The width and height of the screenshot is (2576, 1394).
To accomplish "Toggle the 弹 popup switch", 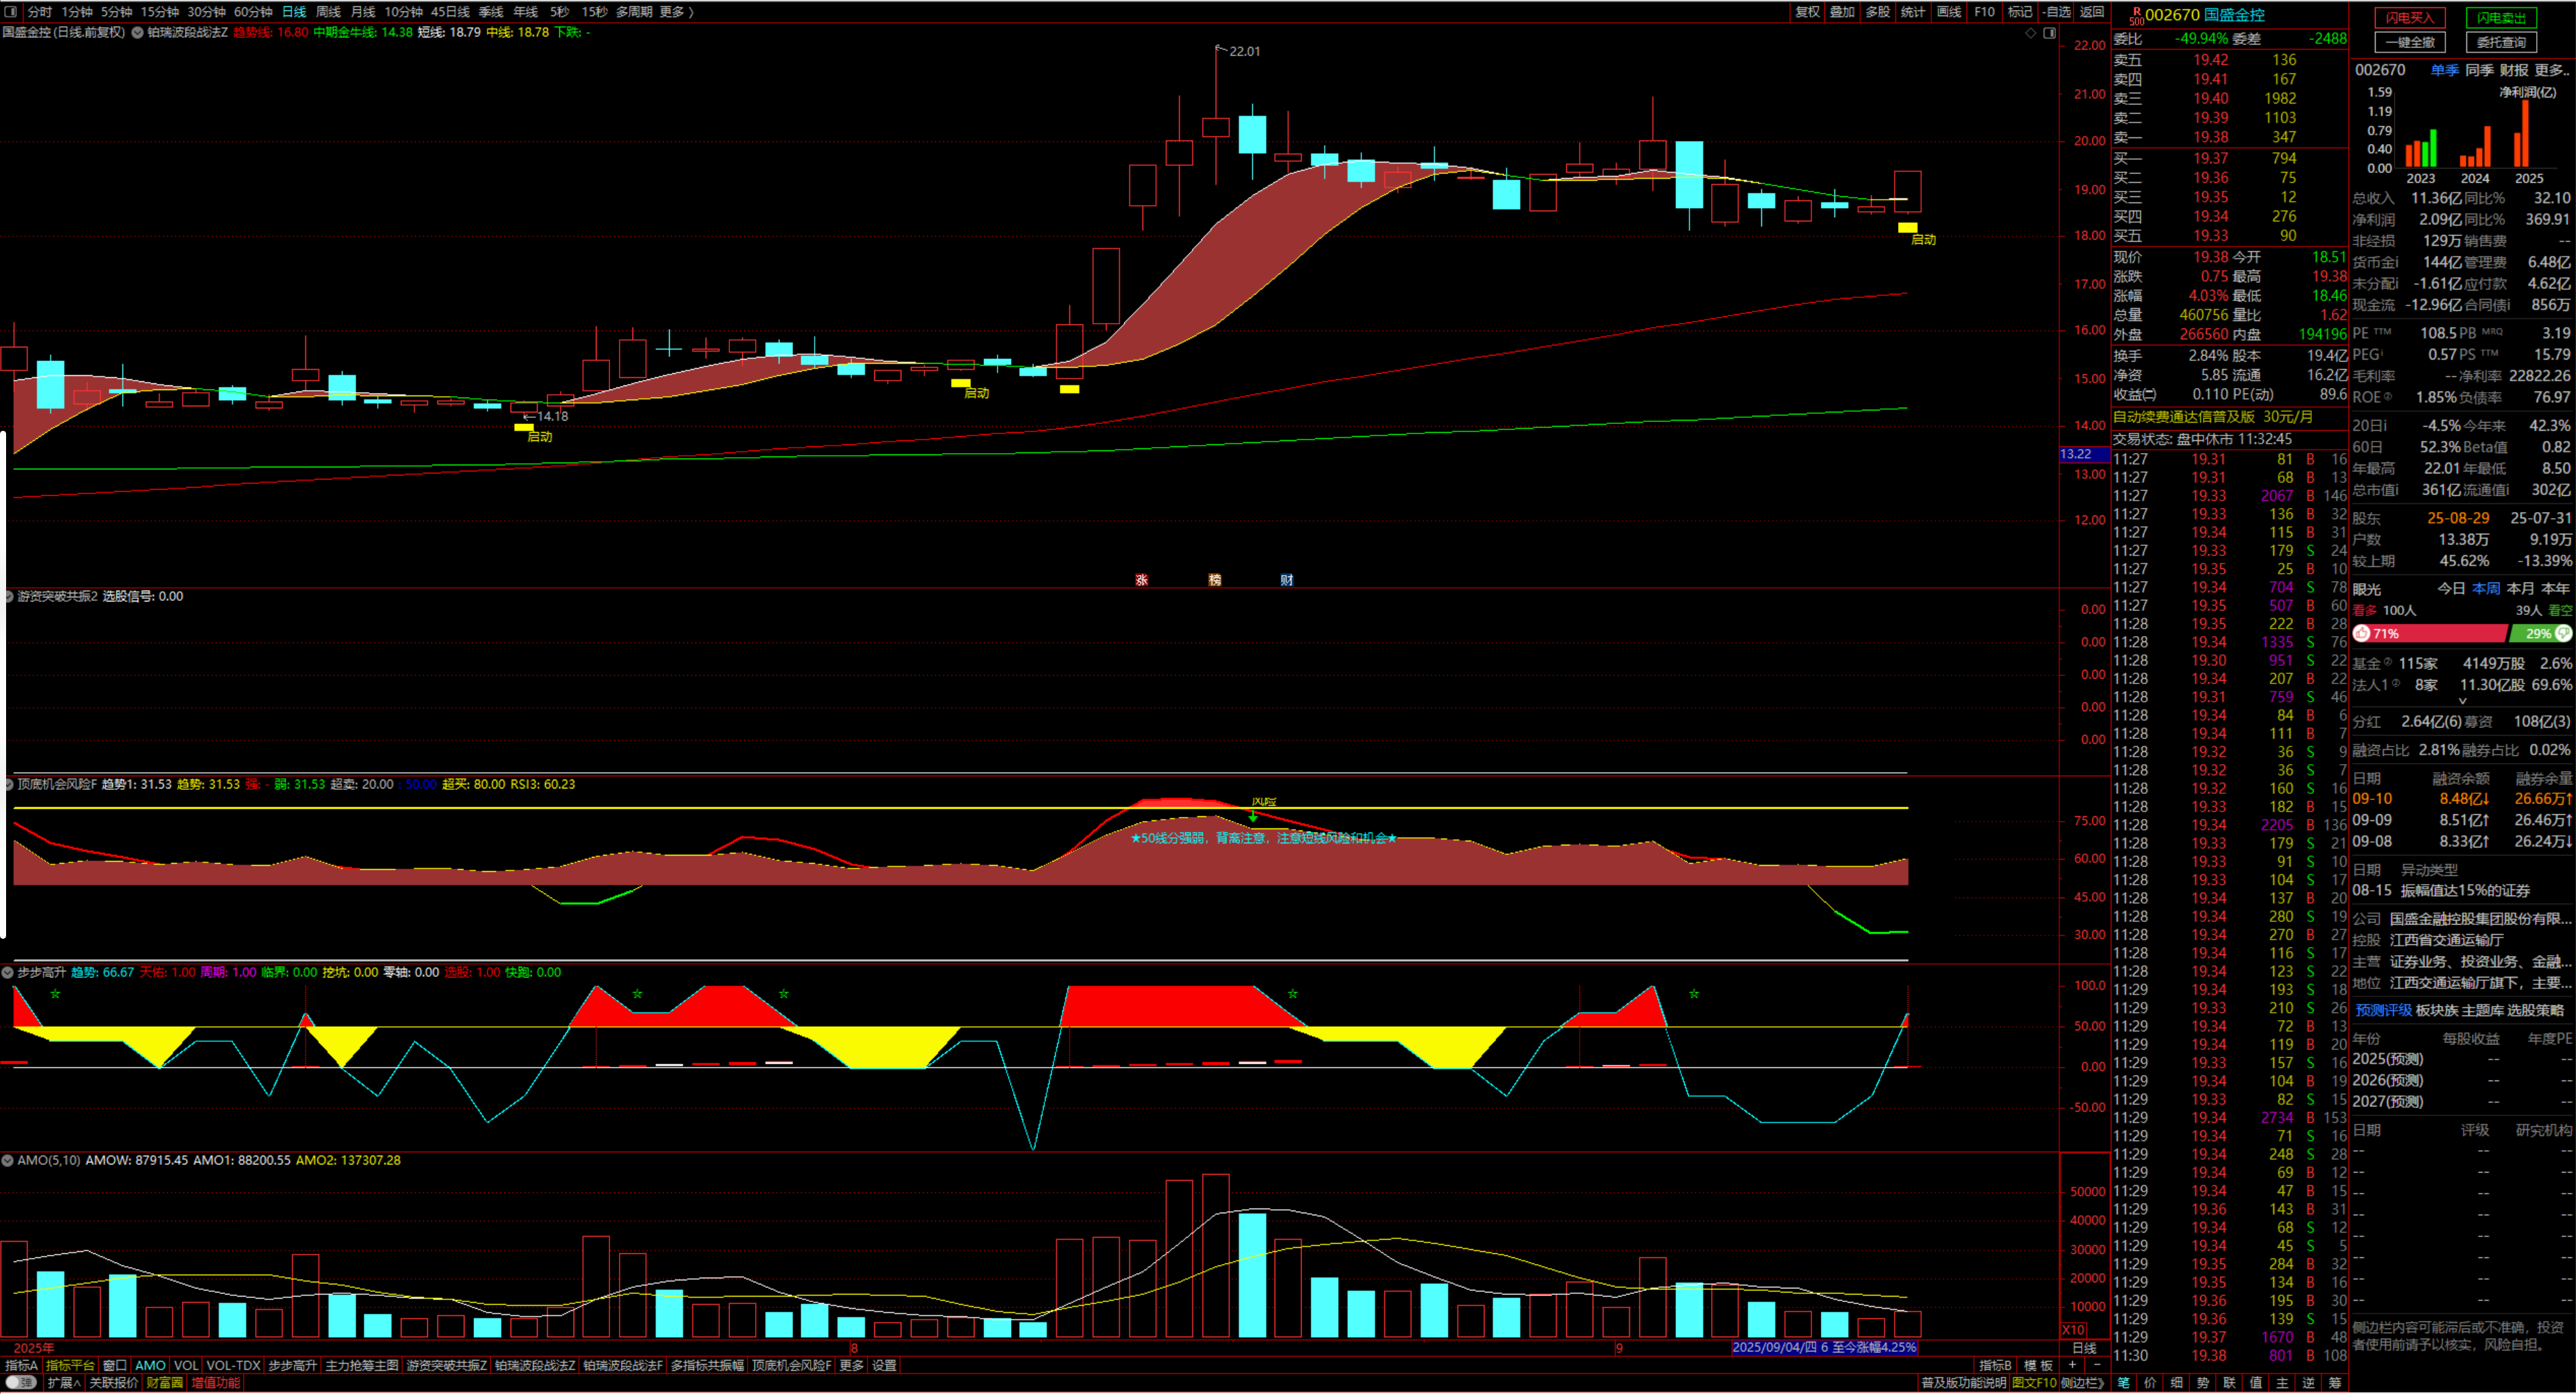I will (21, 1383).
